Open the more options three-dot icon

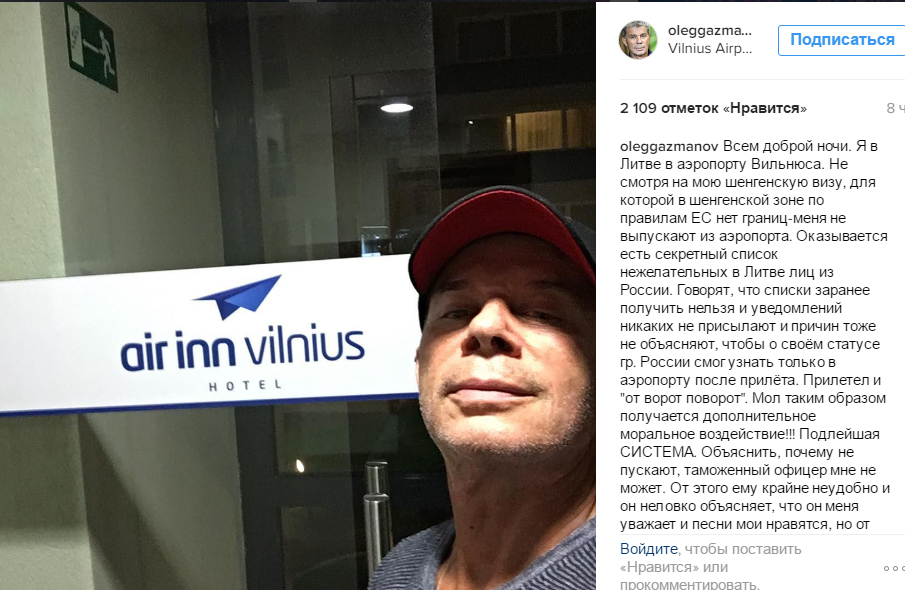[x=894, y=568]
